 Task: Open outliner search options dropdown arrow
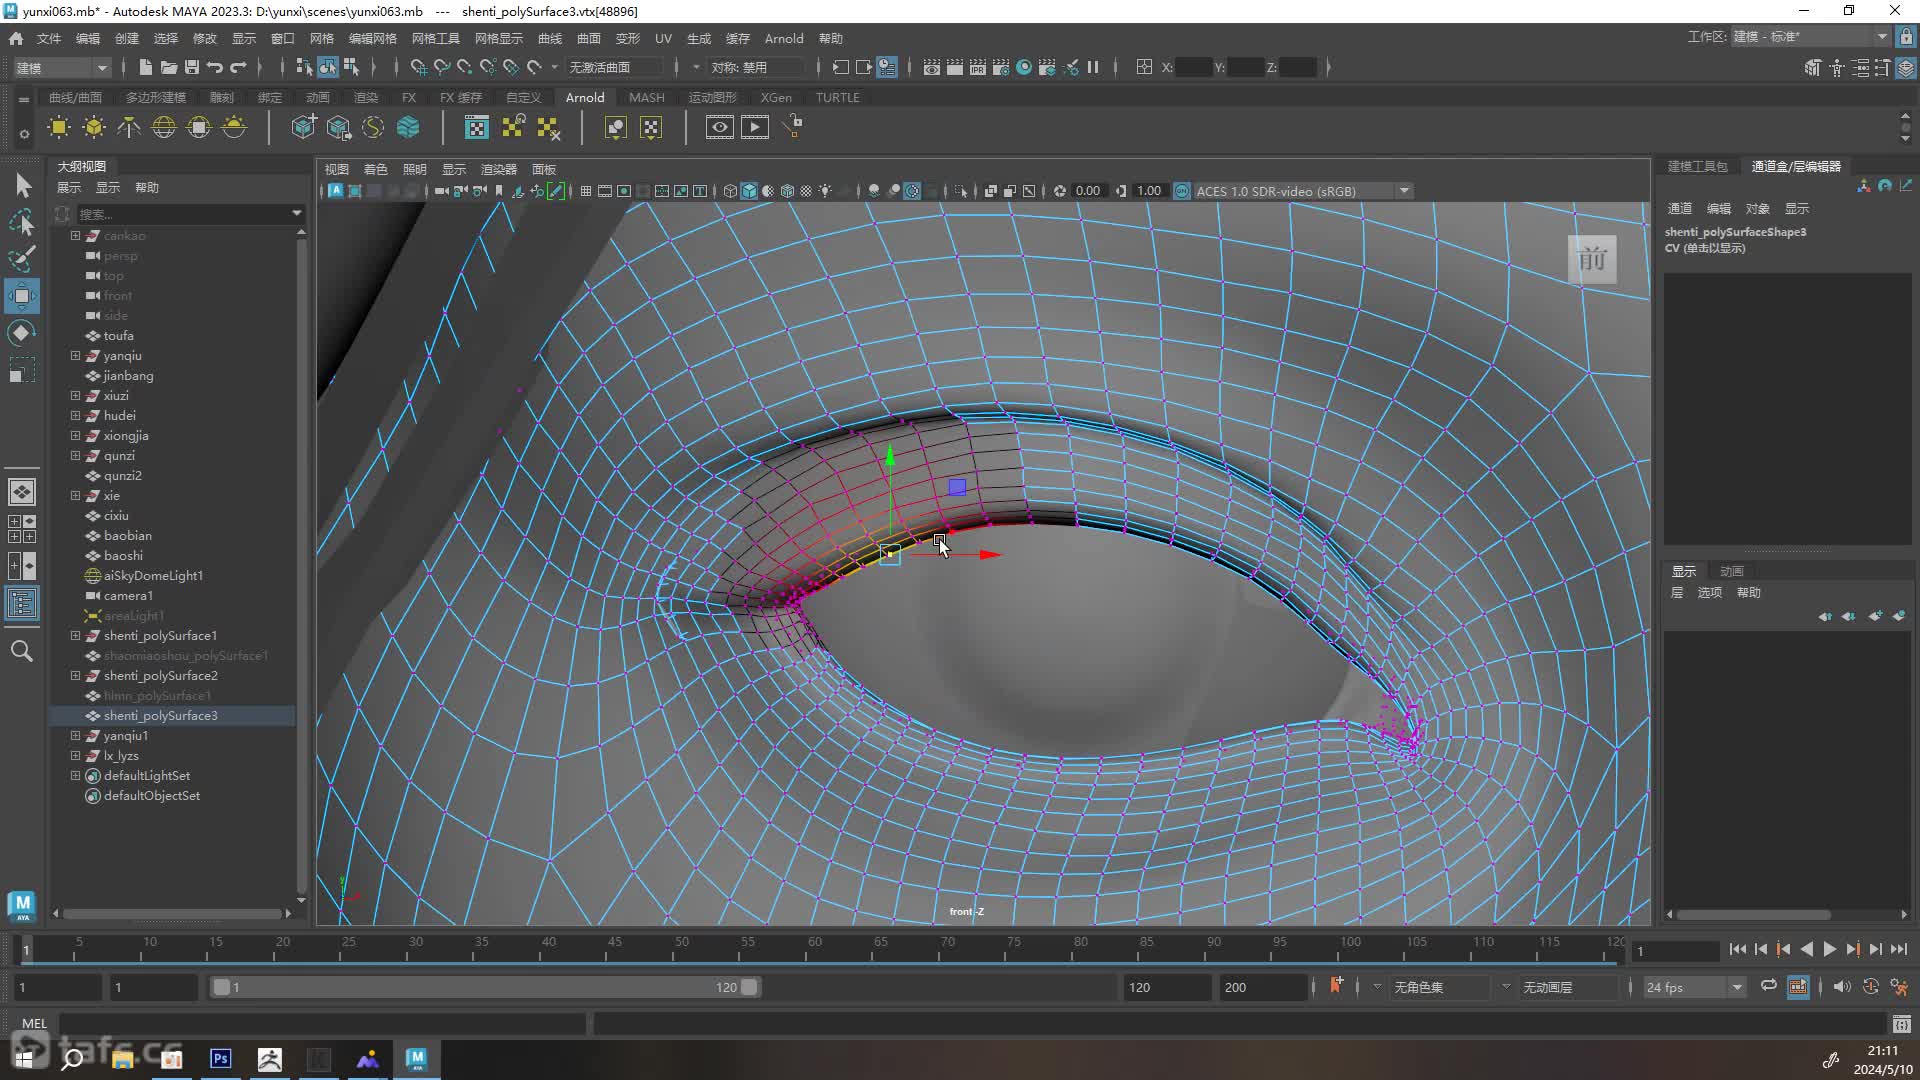tap(296, 213)
